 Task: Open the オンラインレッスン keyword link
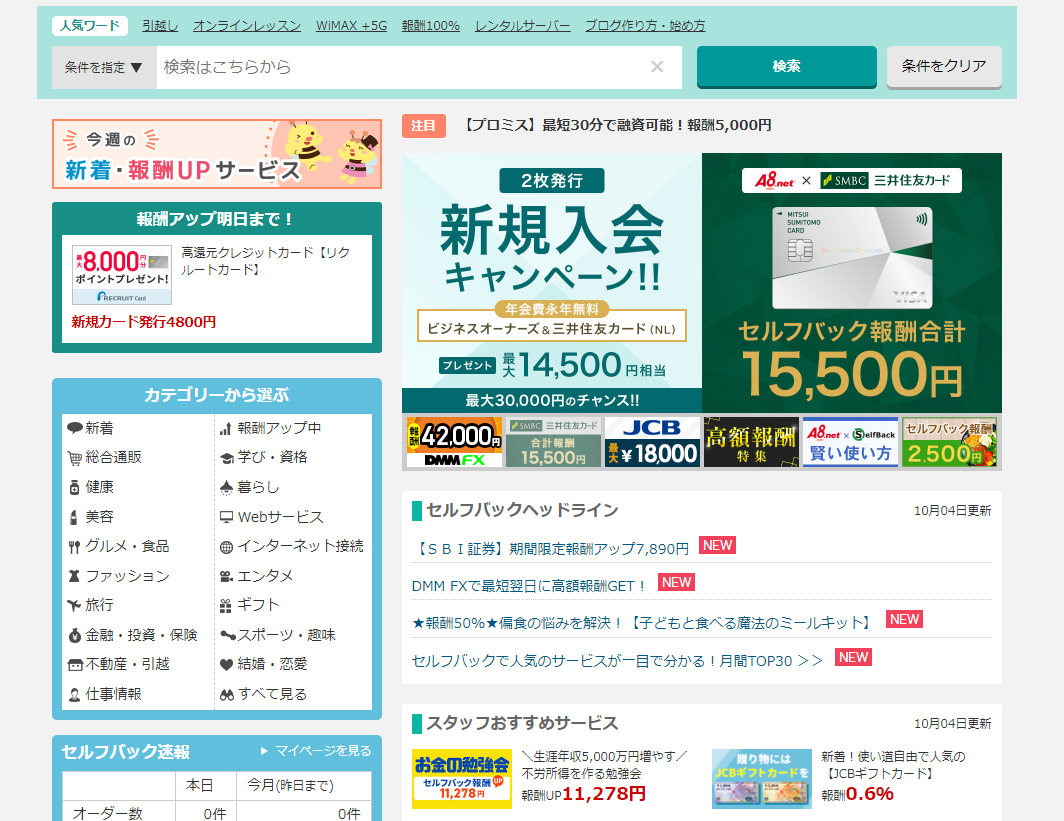point(247,26)
